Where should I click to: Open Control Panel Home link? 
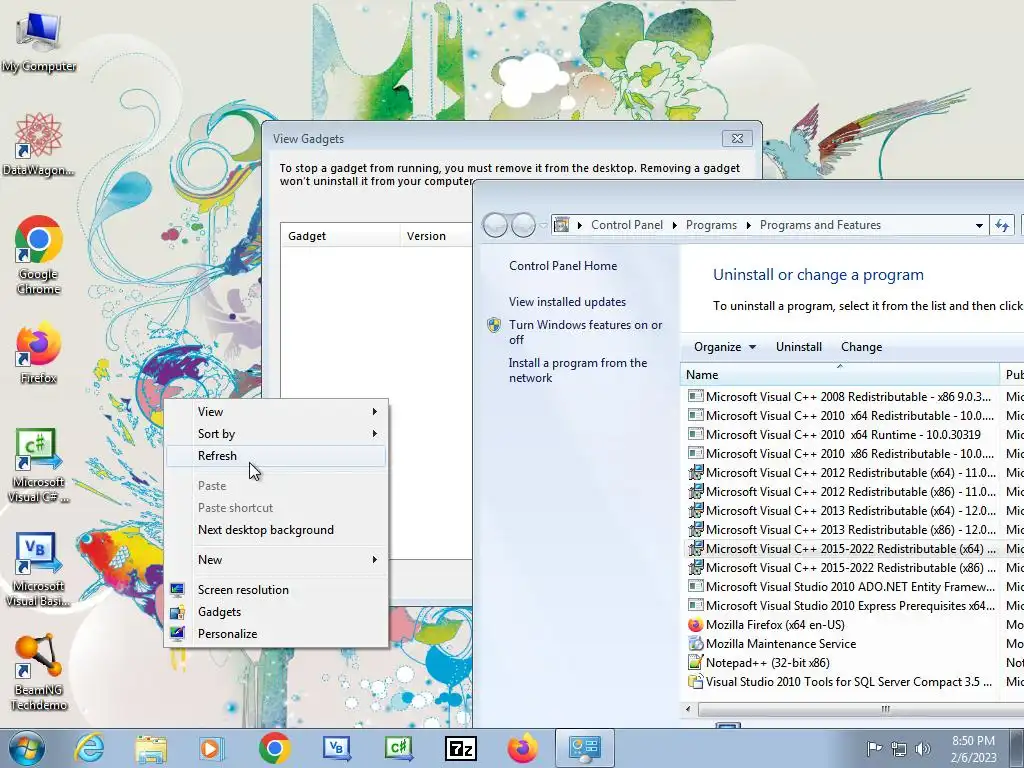(x=563, y=266)
